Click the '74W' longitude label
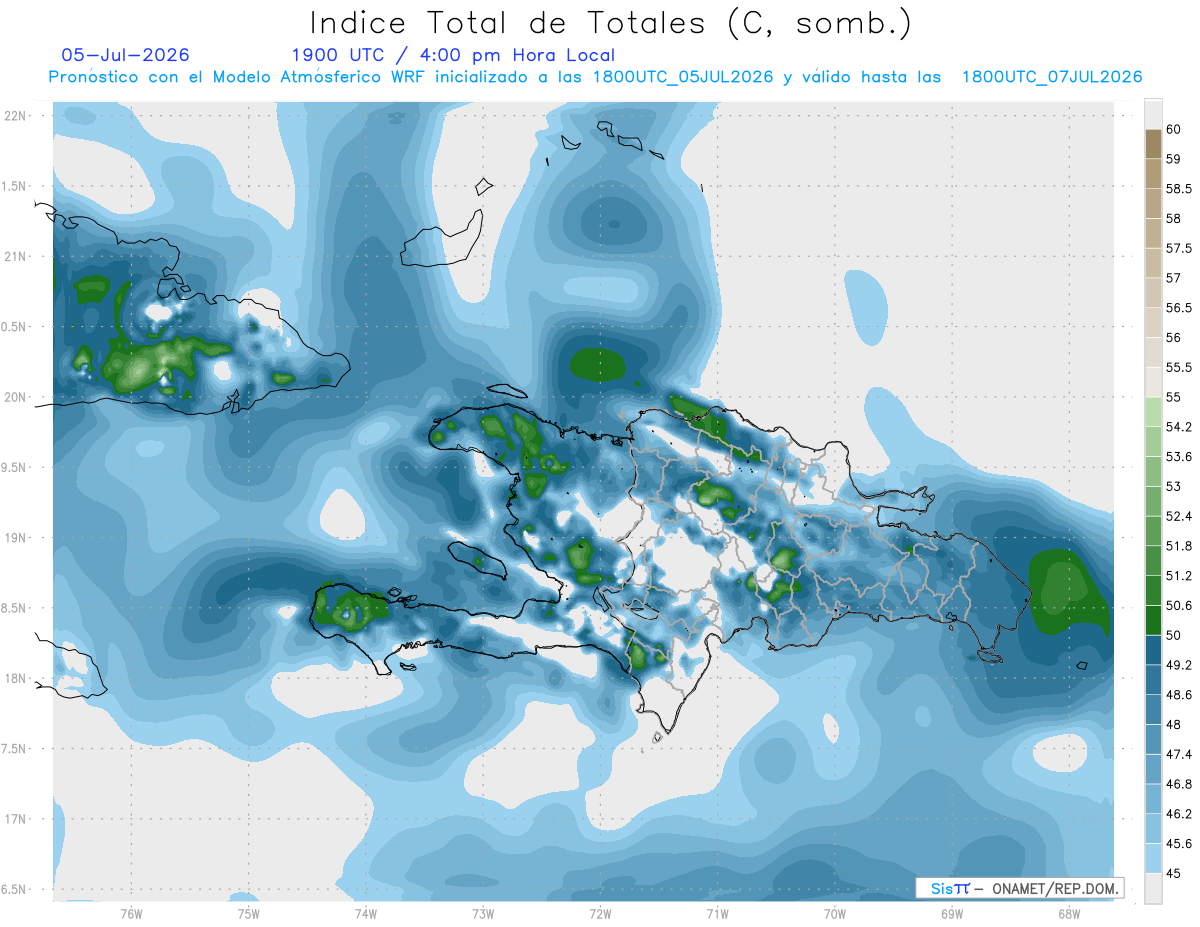Image resolution: width=1200 pixels, height=927 pixels. click(x=366, y=913)
